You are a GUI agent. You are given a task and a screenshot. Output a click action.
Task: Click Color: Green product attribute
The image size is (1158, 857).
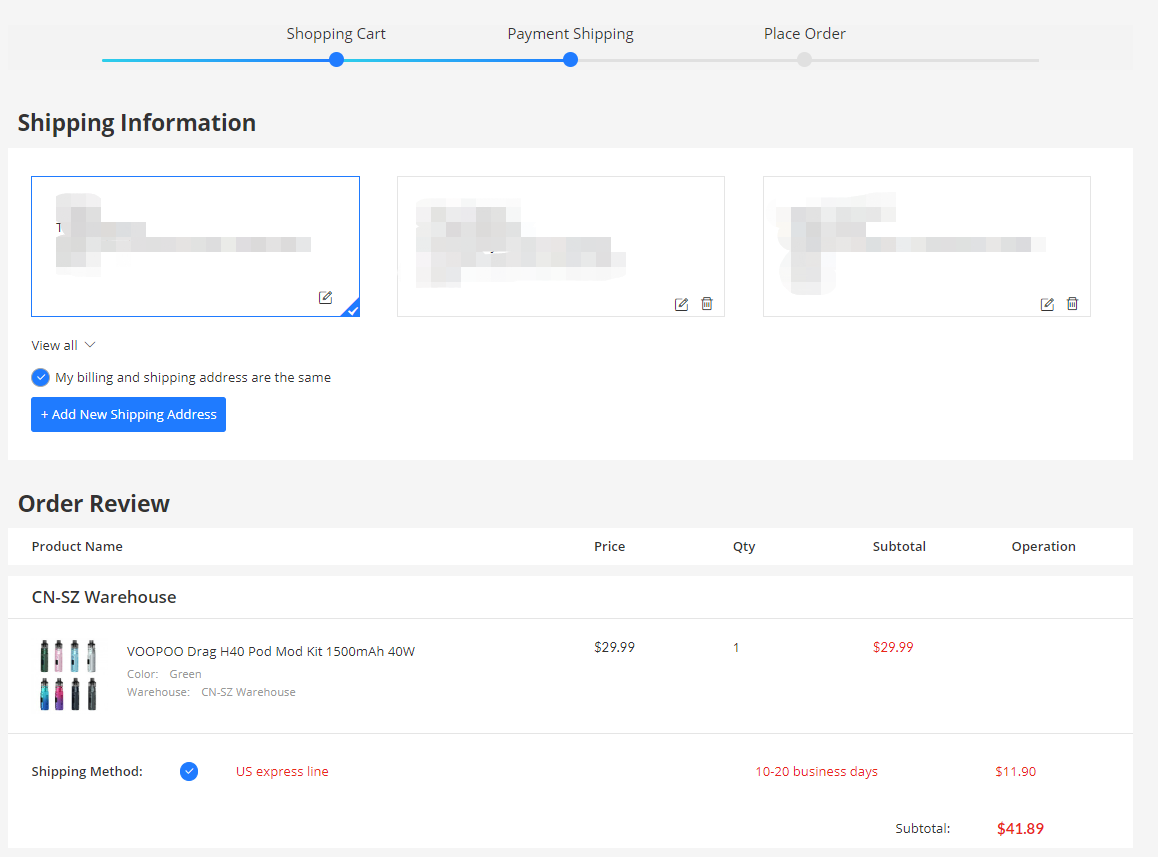pos(164,674)
